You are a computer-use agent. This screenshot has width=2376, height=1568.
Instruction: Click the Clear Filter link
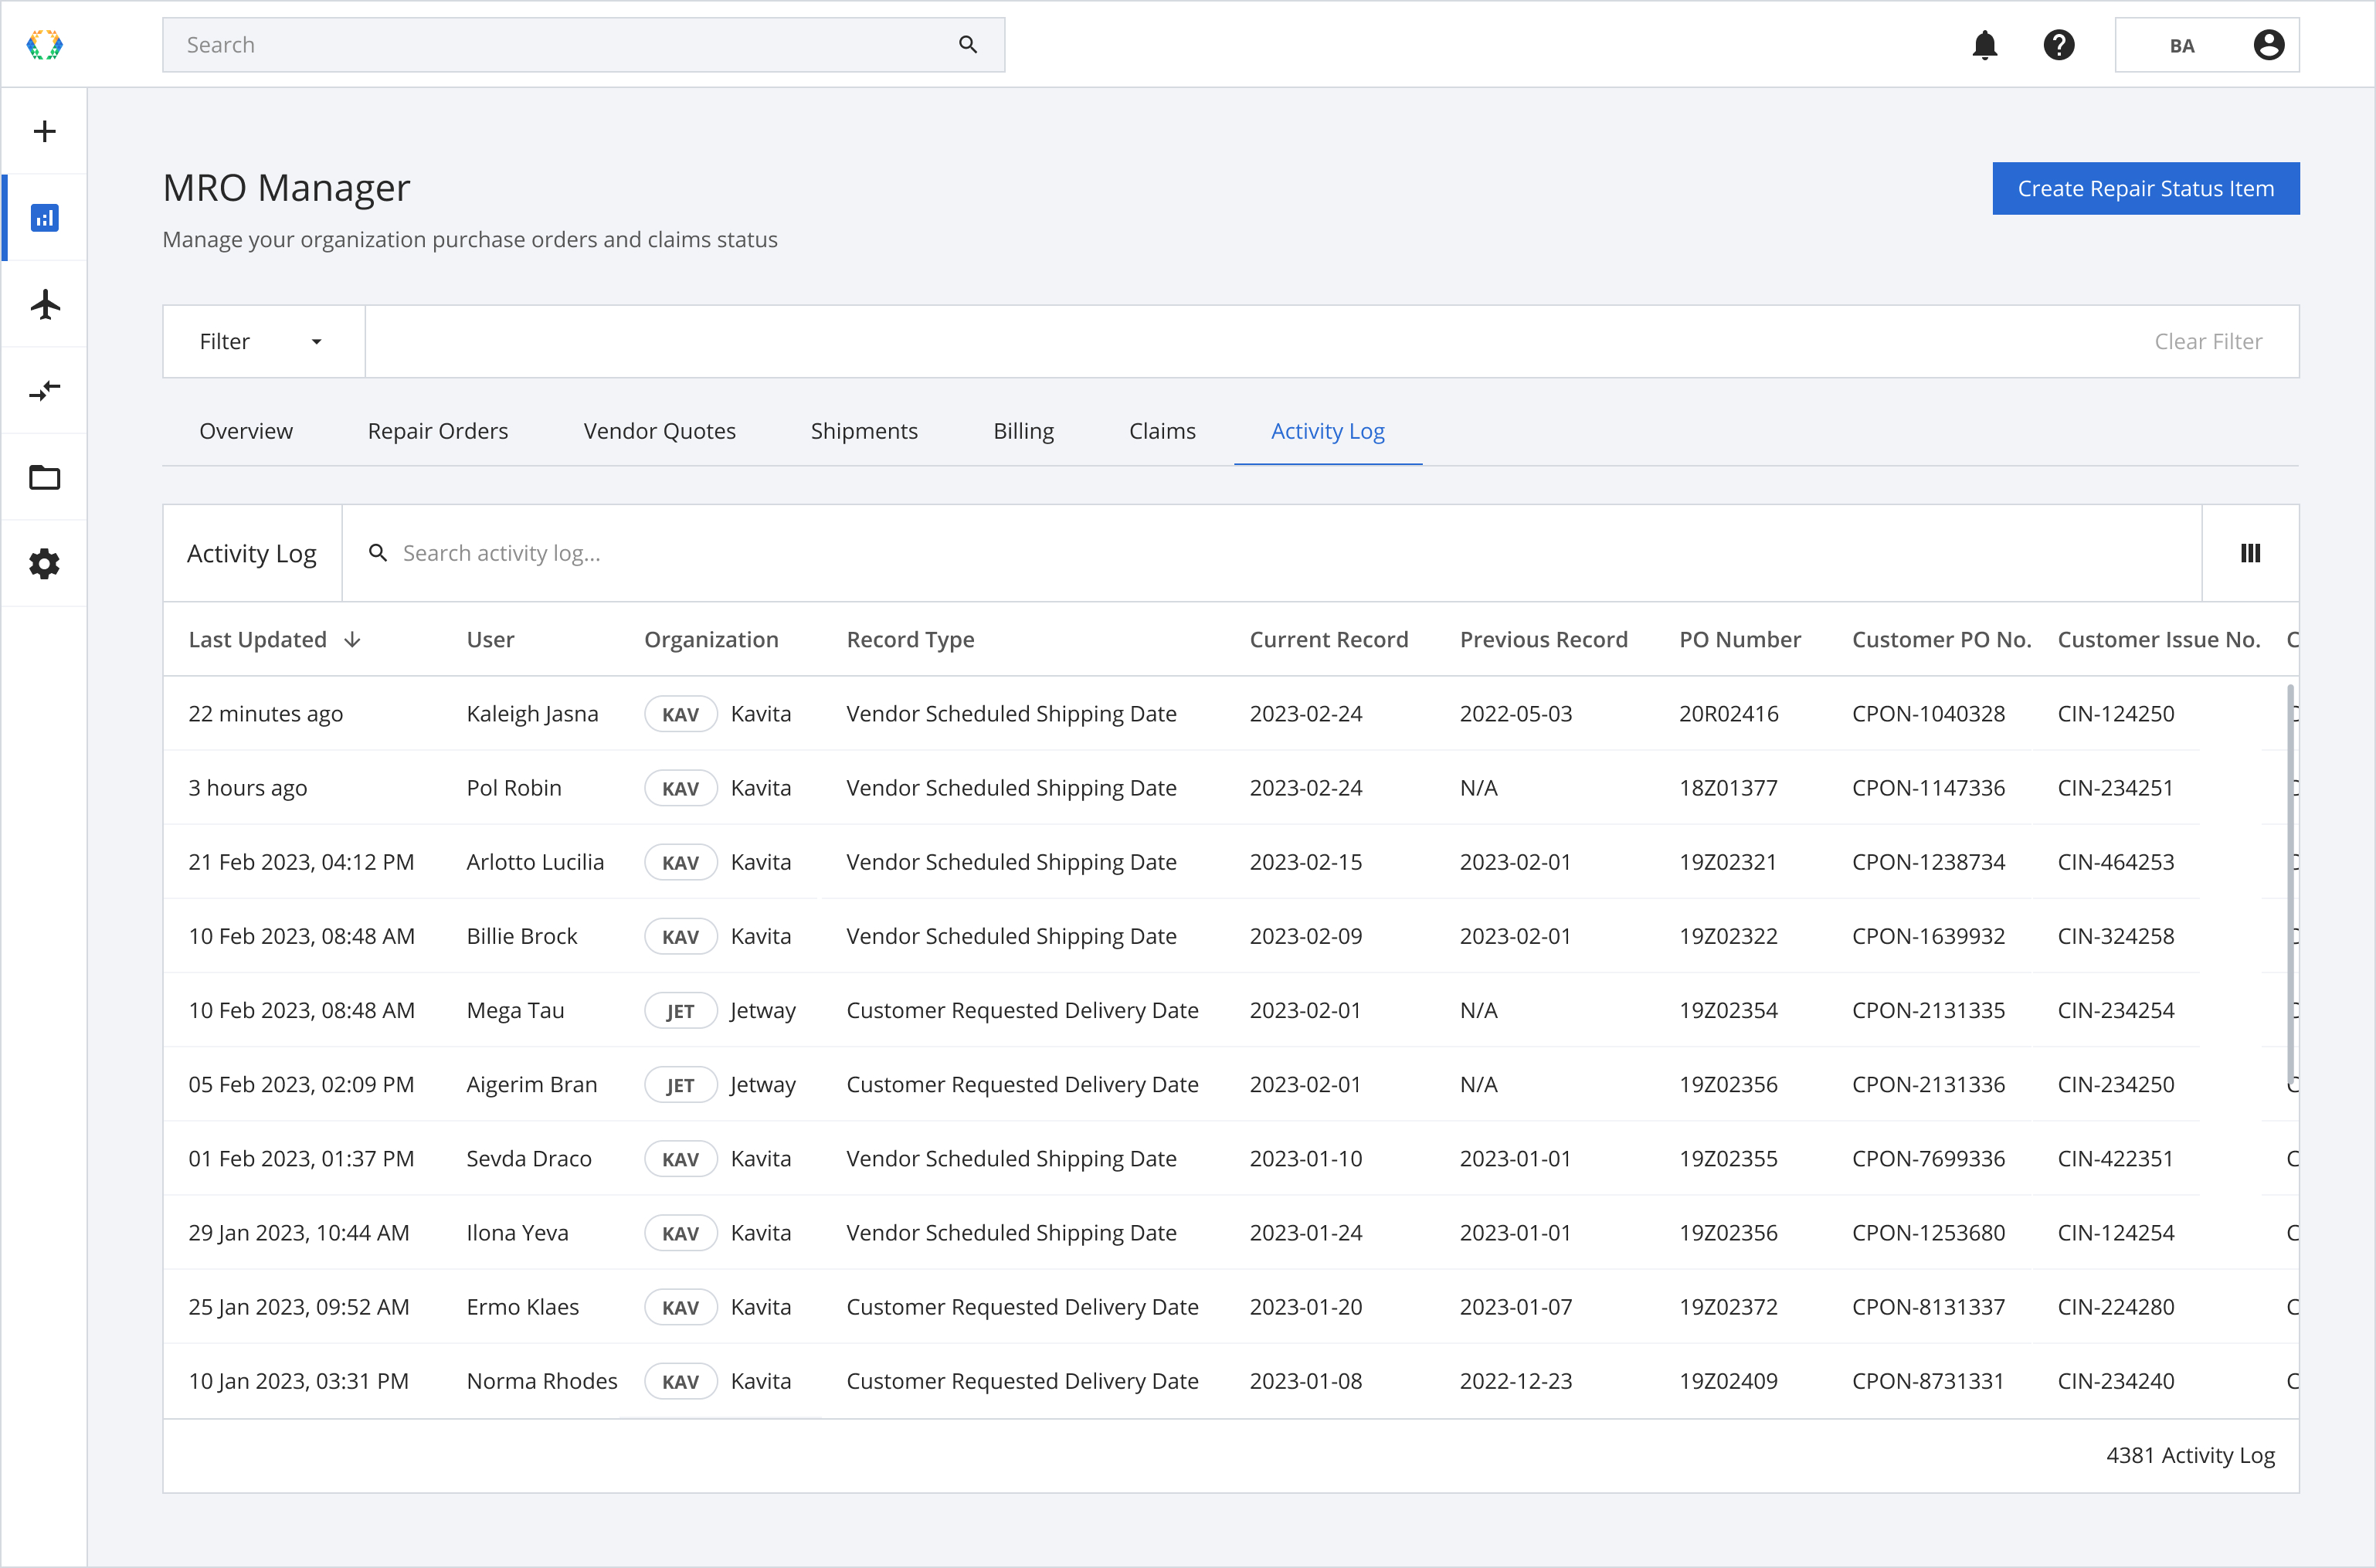pos(2207,342)
